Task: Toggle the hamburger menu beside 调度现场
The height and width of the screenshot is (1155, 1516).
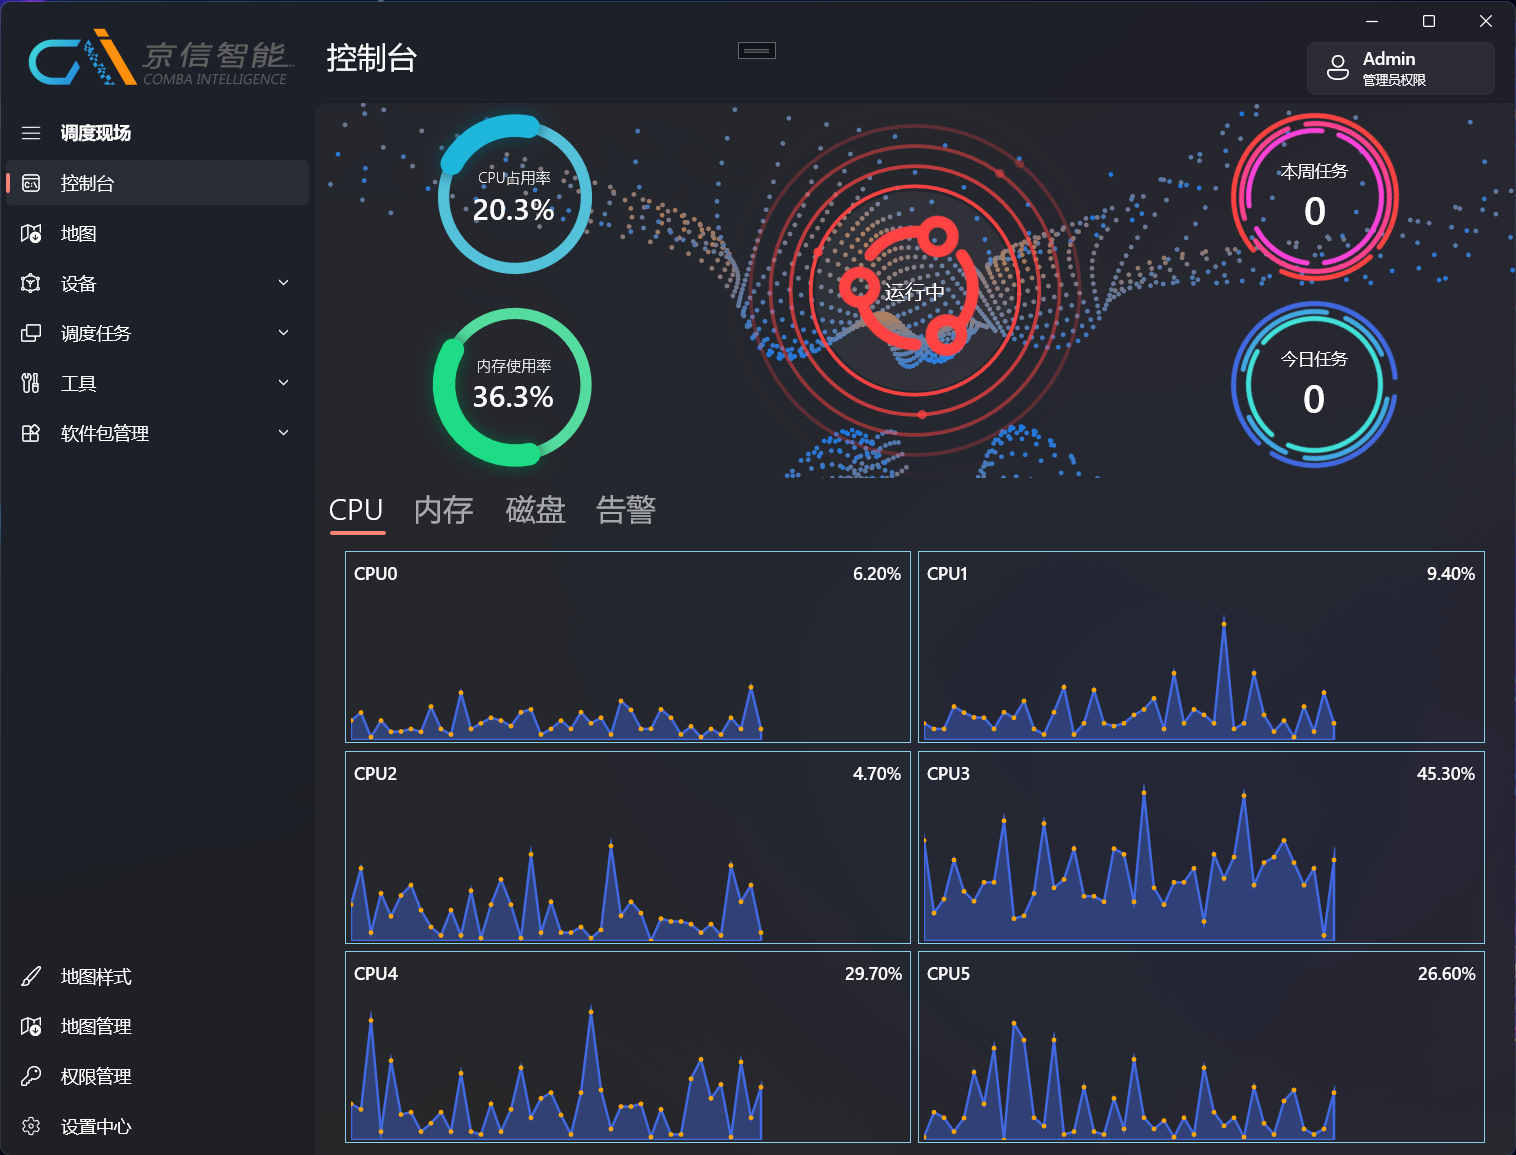Action: coord(31,133)
